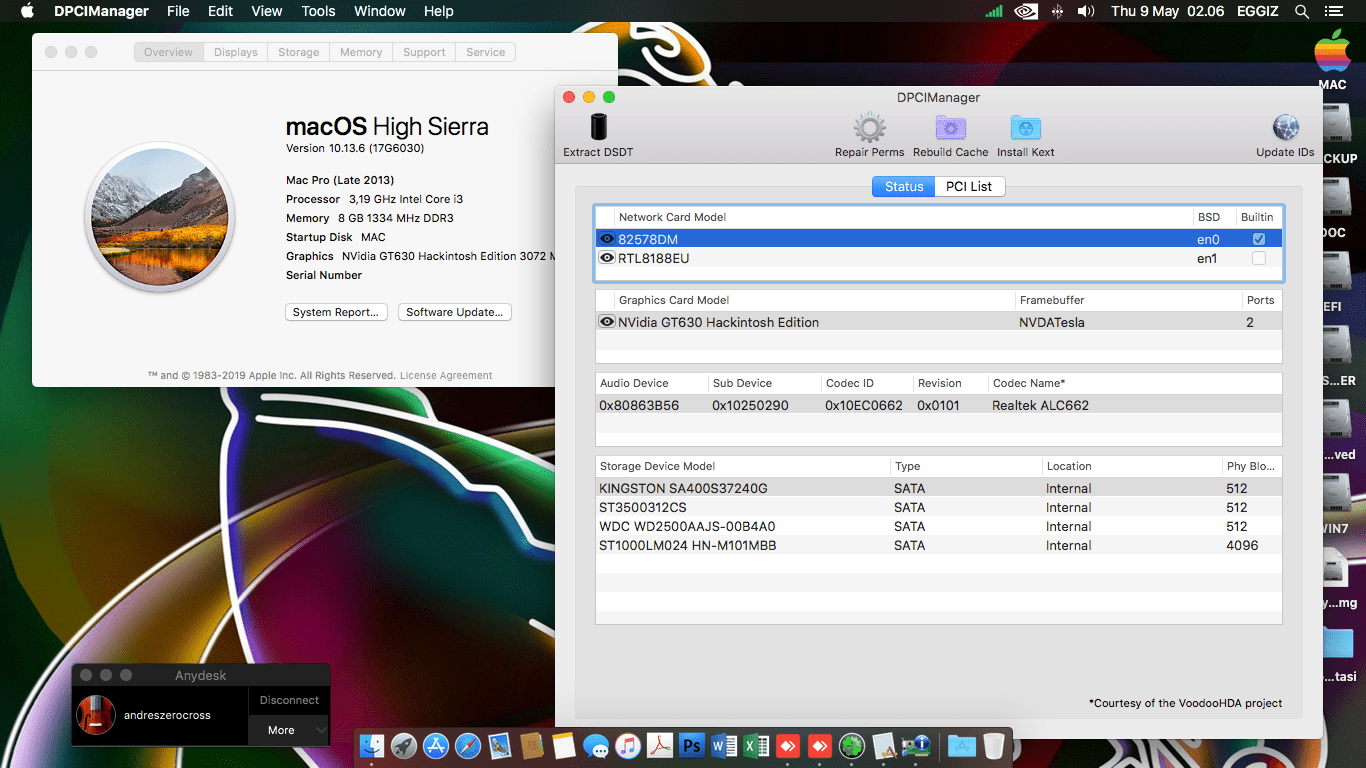Viewport: 1366px width, 768px height.
Task: Open Displays tab in About This Mac
Action: click(x=236, y=52)
